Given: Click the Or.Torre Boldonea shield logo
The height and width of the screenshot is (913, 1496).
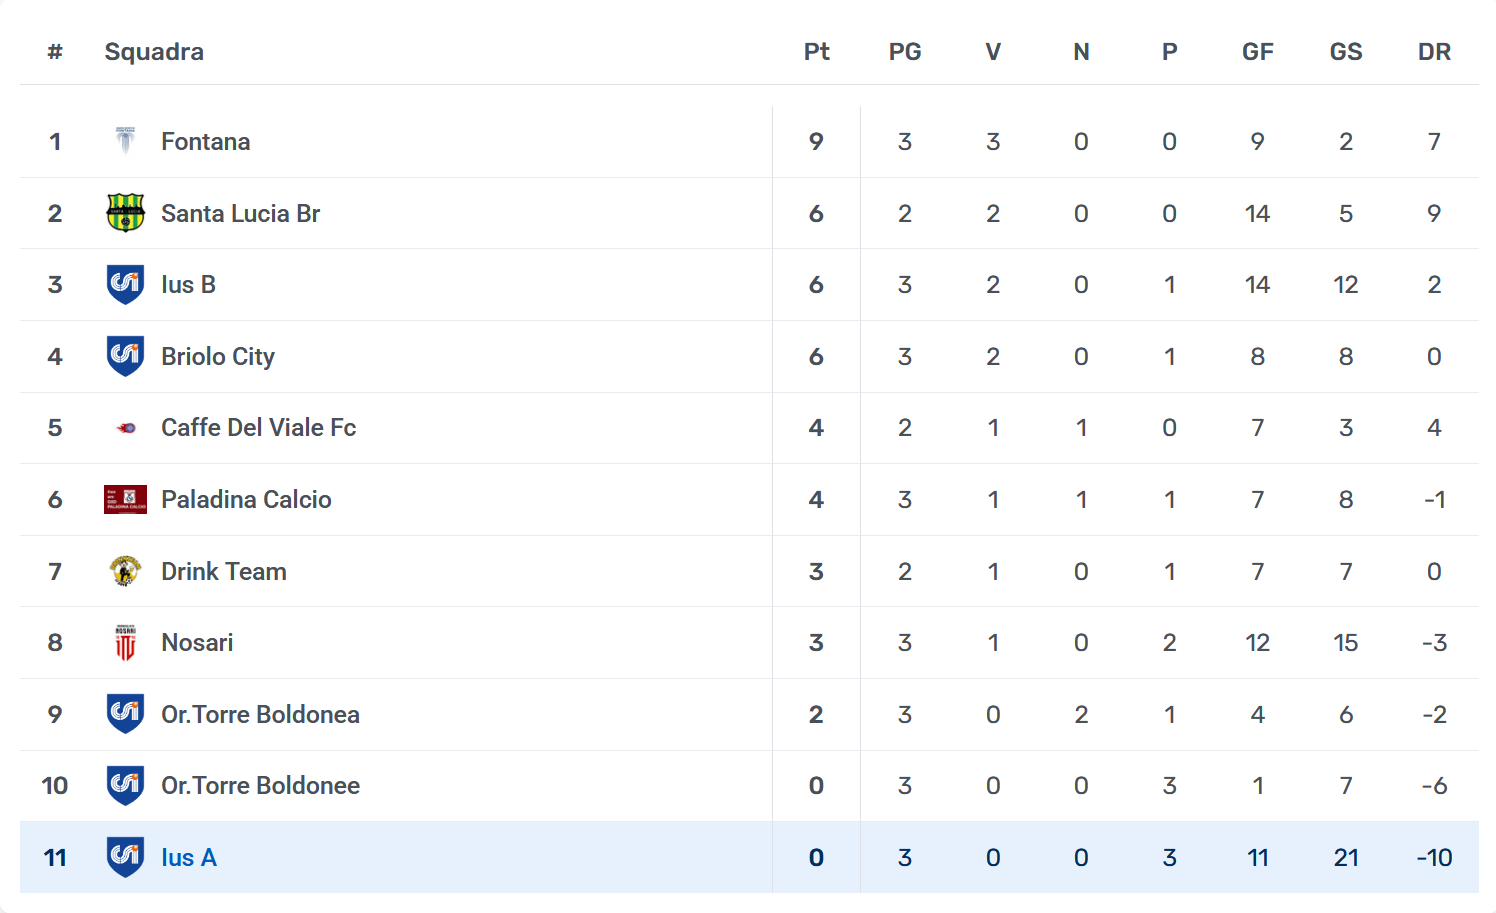Looking at the screenshot, I should [x=125, y=714].
